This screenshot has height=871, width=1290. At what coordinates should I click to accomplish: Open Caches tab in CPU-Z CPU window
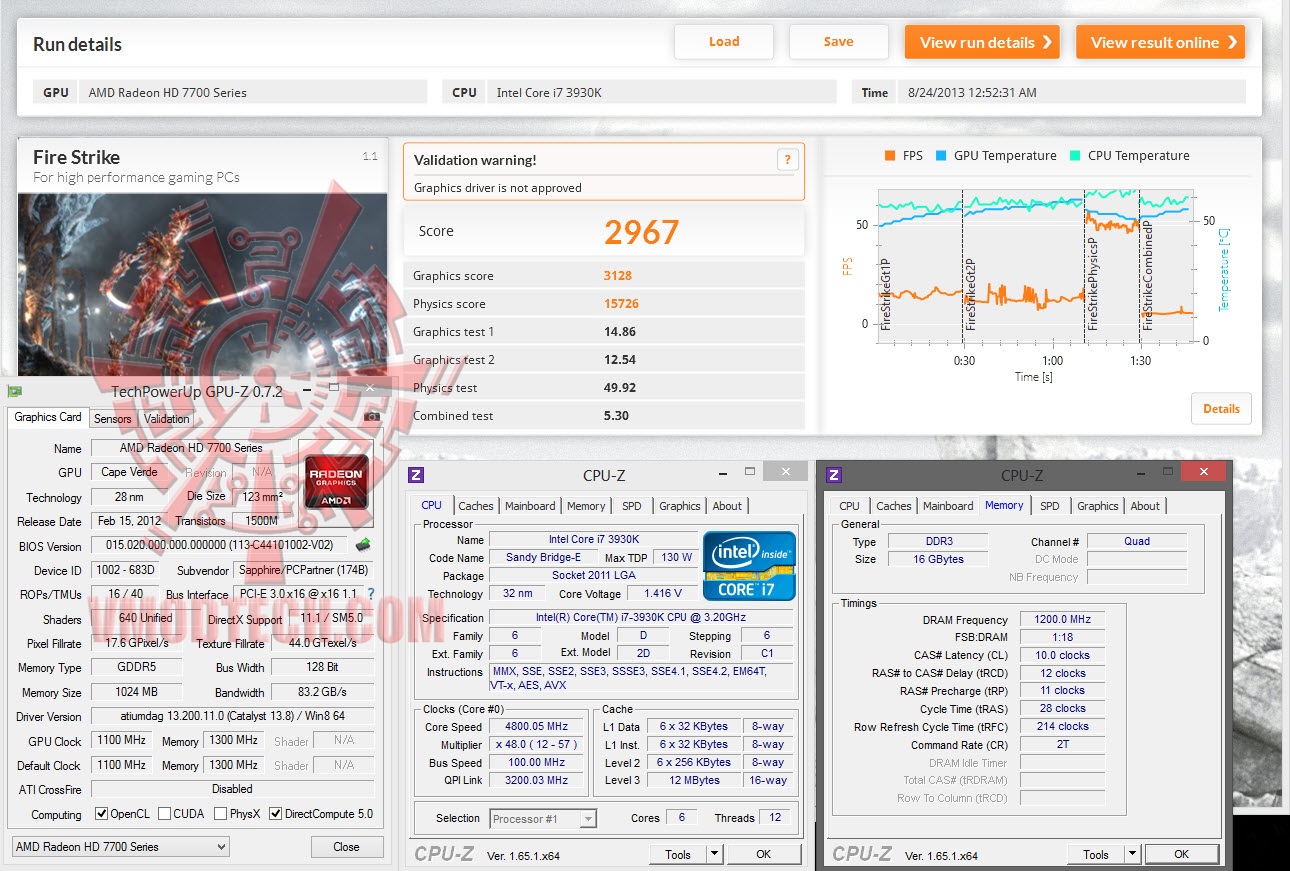(476, 506)
